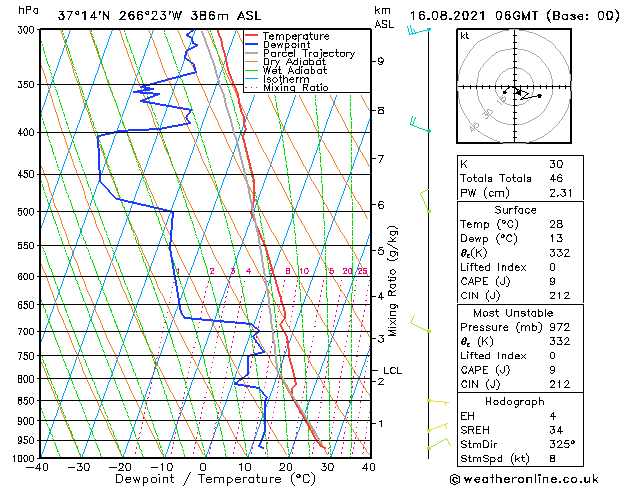This screenshot has width=629, height=486.
Task: Click the 500 hPa pressure axis label
Action: [25, 212]
